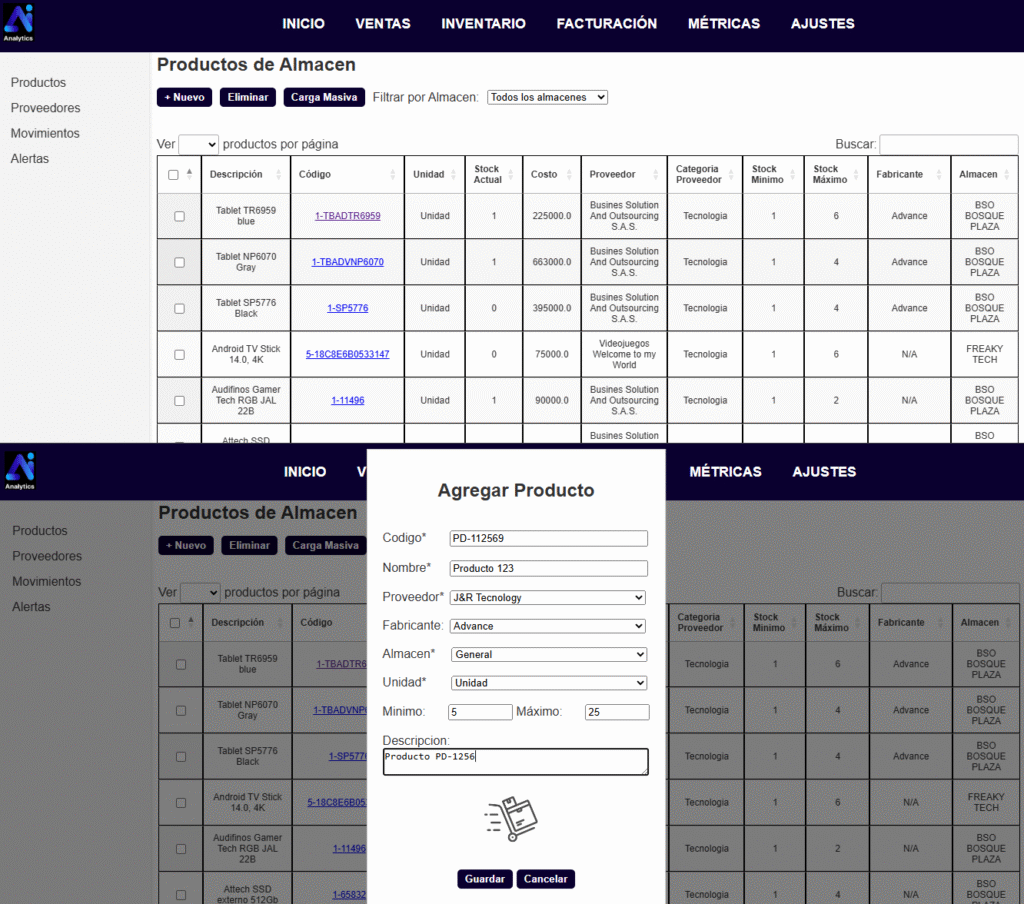Open the INVENTARIO menu item

(483, 23)
